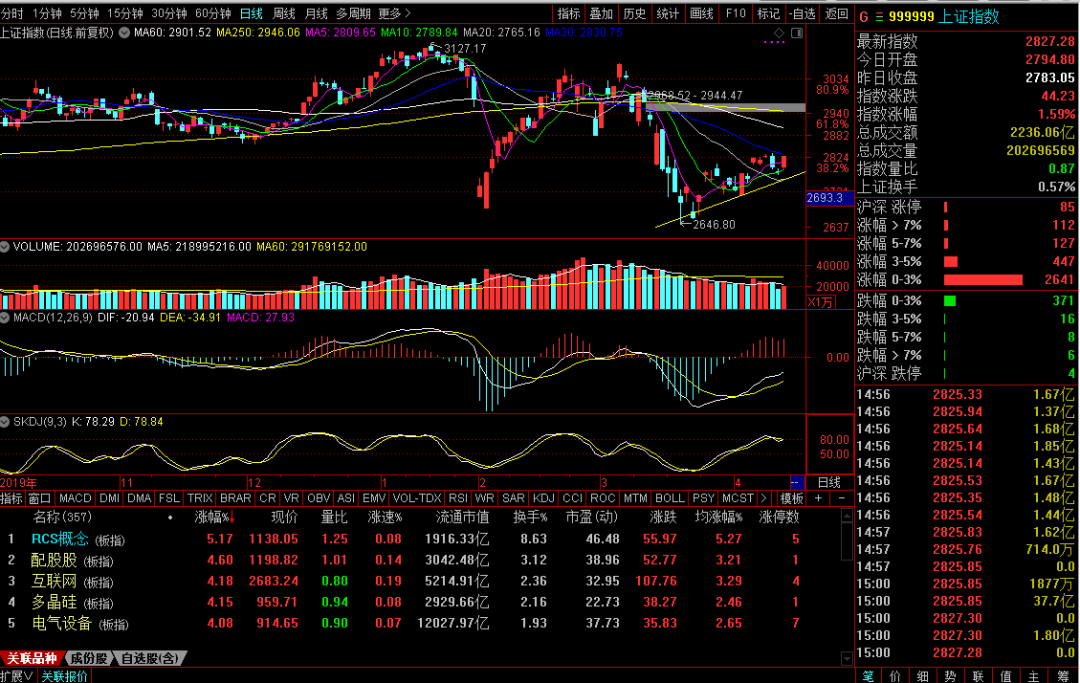Image resolution: width=1080 pixels, height=683 pixels.
Task: Click the 窗口 button in indicator bar
Action: (40, 498)
